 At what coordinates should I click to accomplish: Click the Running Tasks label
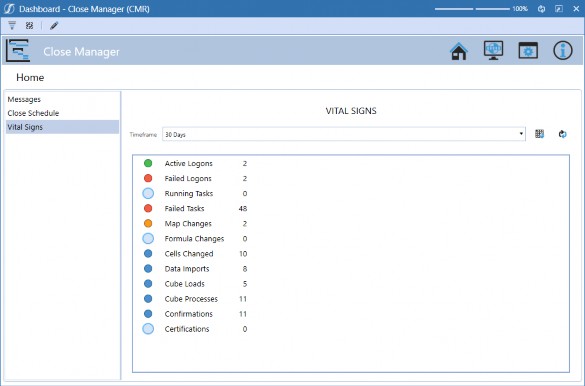(189, 194)
